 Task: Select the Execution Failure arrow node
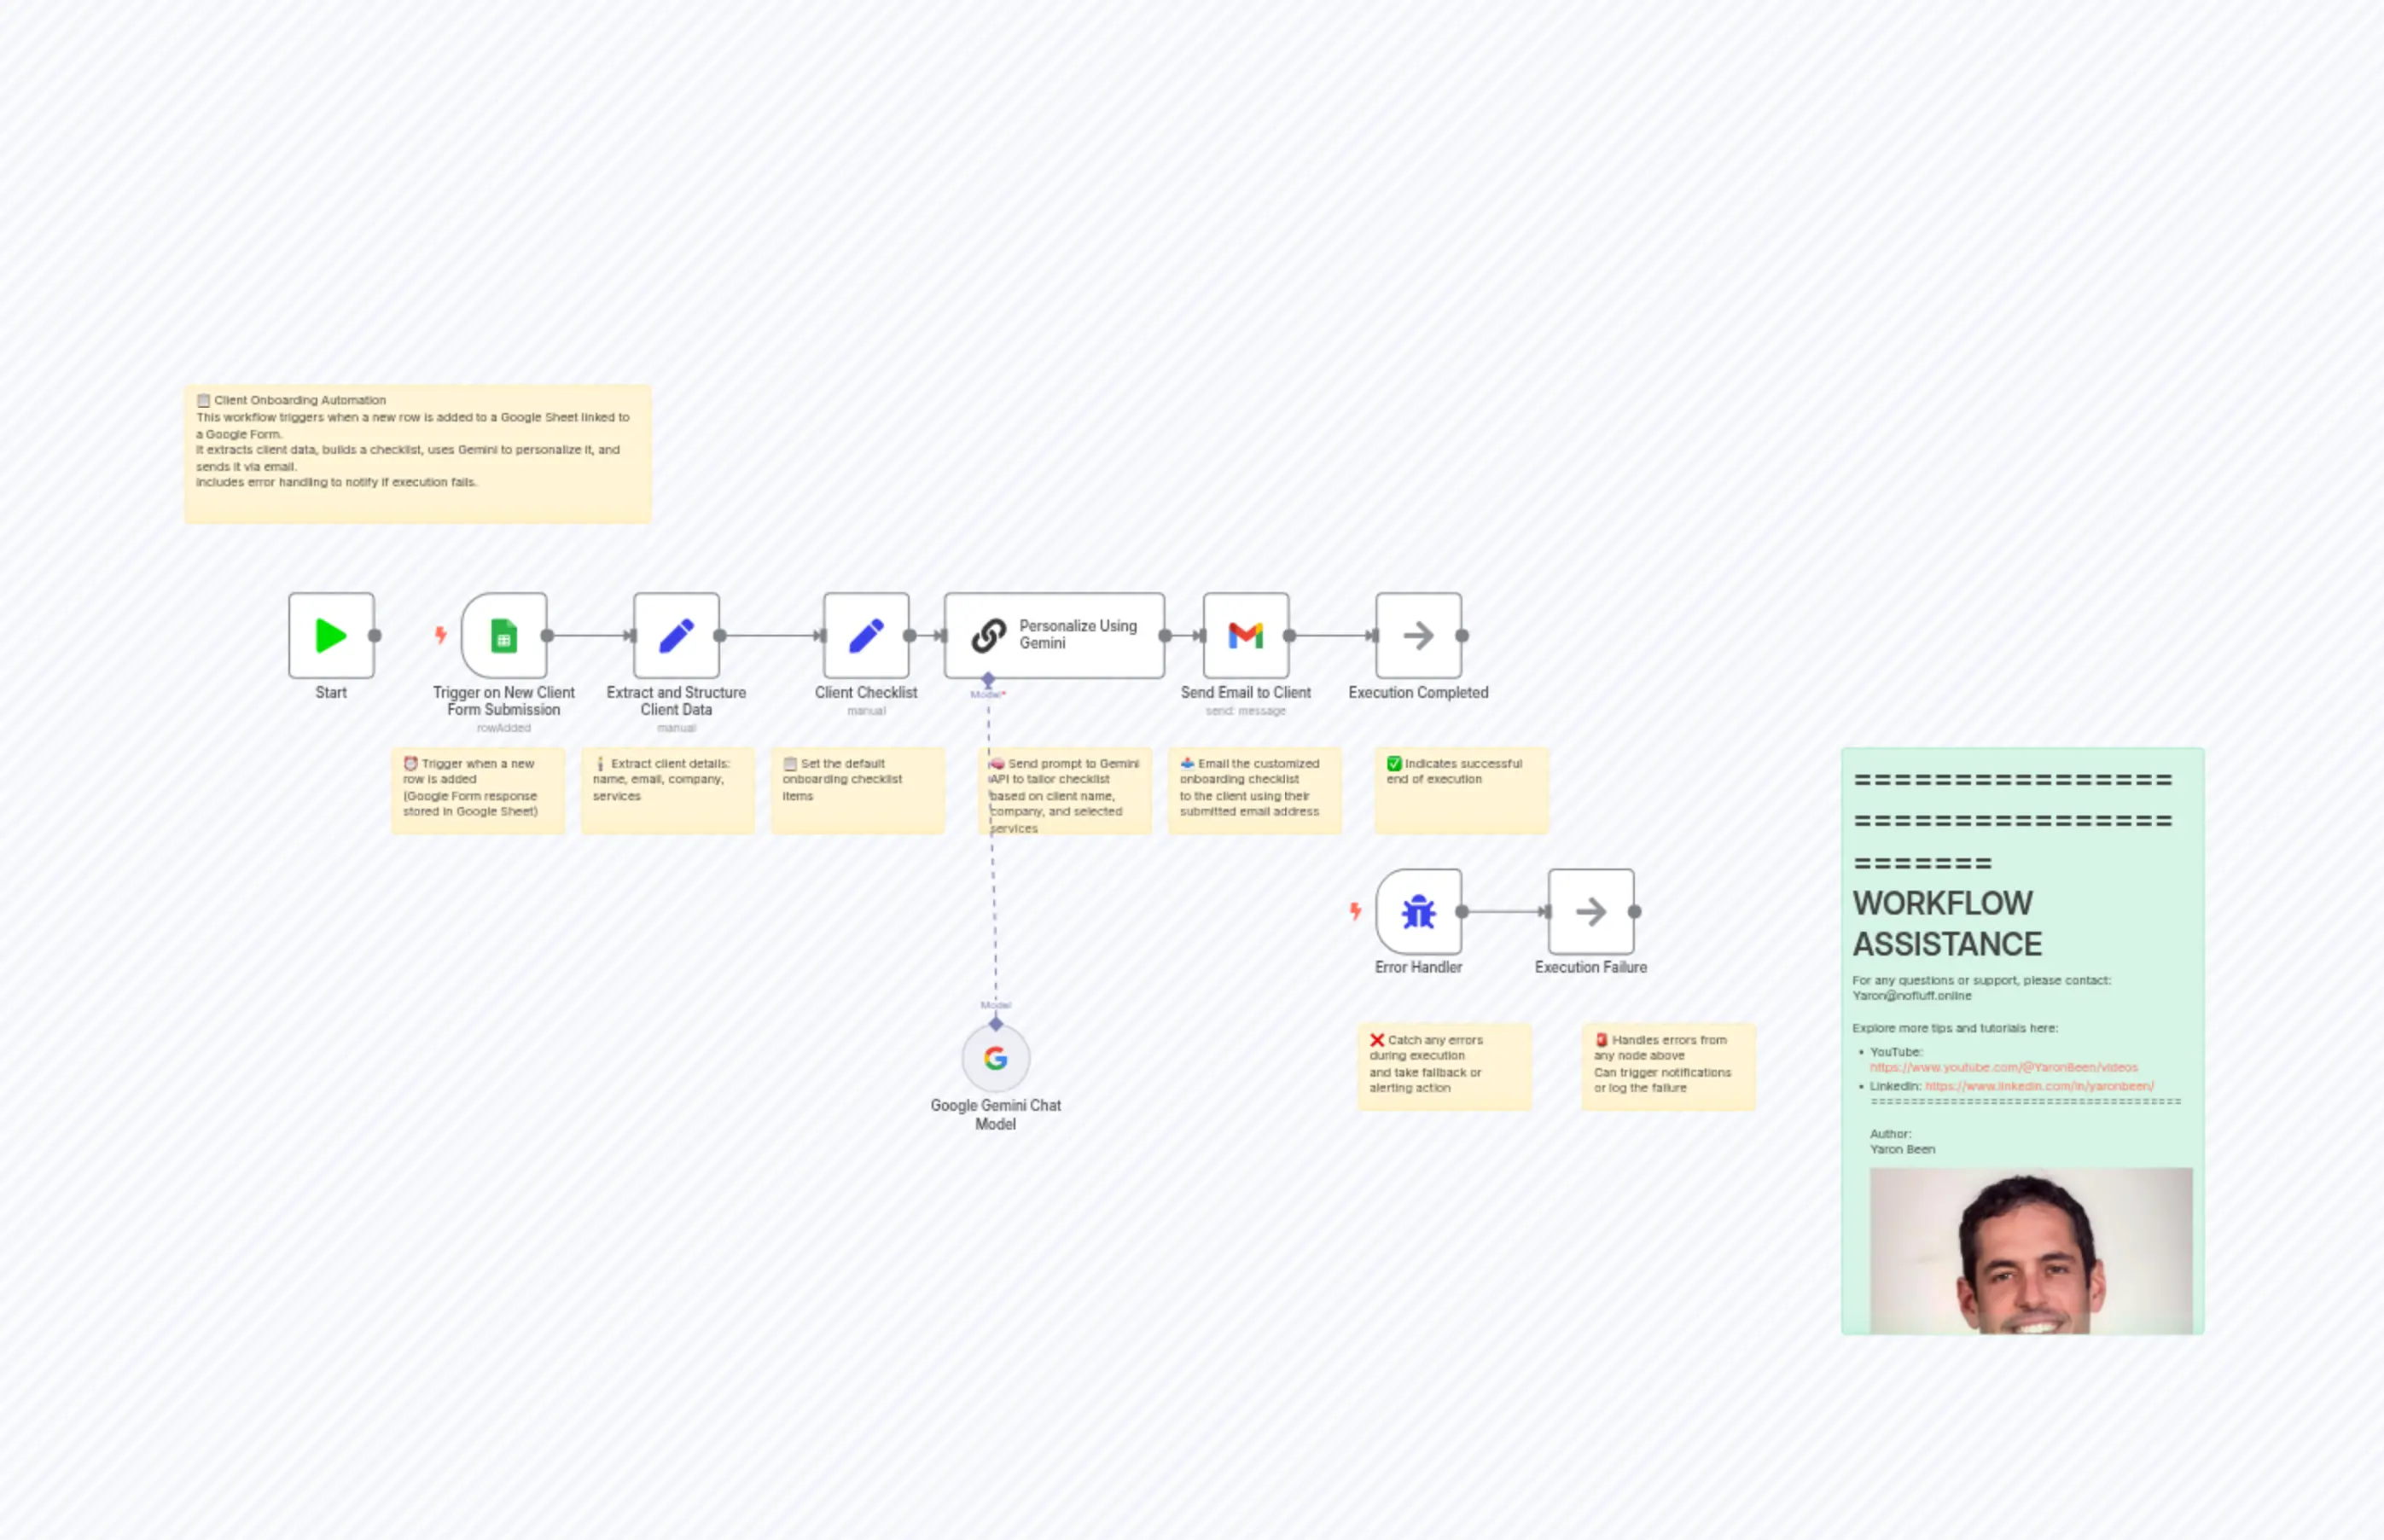click(x=1590, y=912)
